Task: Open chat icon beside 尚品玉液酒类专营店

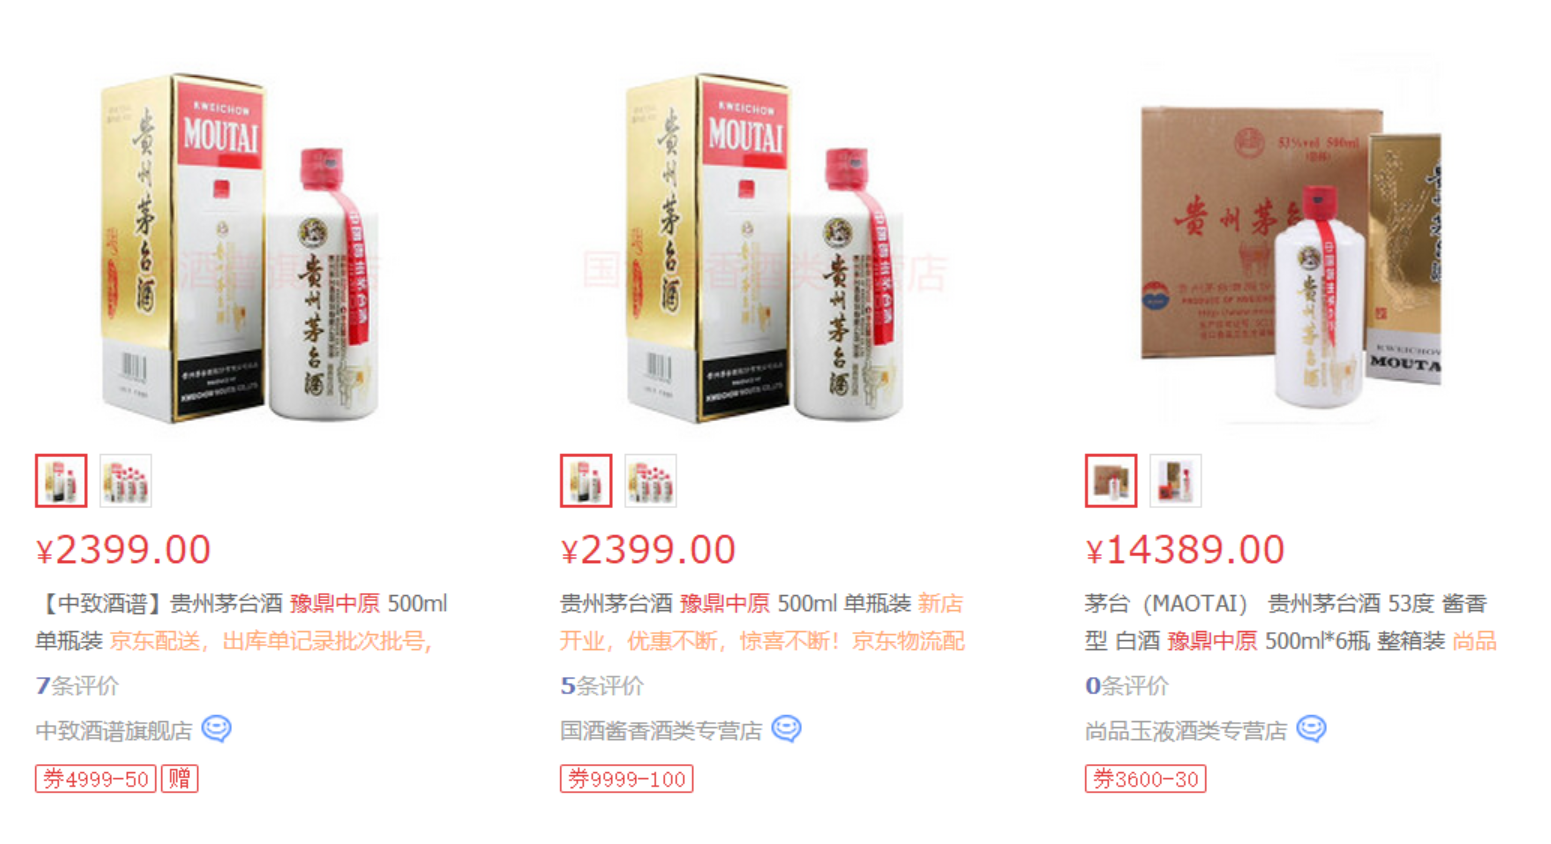Action: point(1311,729)
